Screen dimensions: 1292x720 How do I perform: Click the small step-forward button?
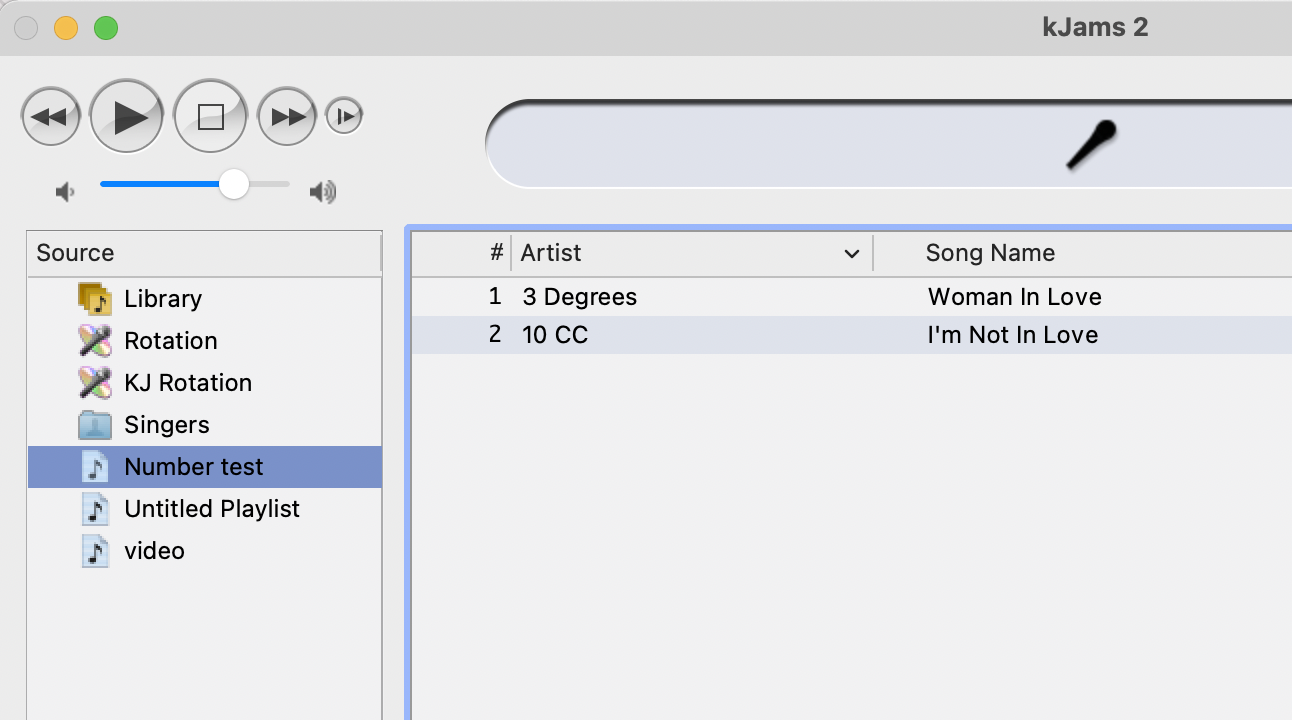click(x=344, y=116)
